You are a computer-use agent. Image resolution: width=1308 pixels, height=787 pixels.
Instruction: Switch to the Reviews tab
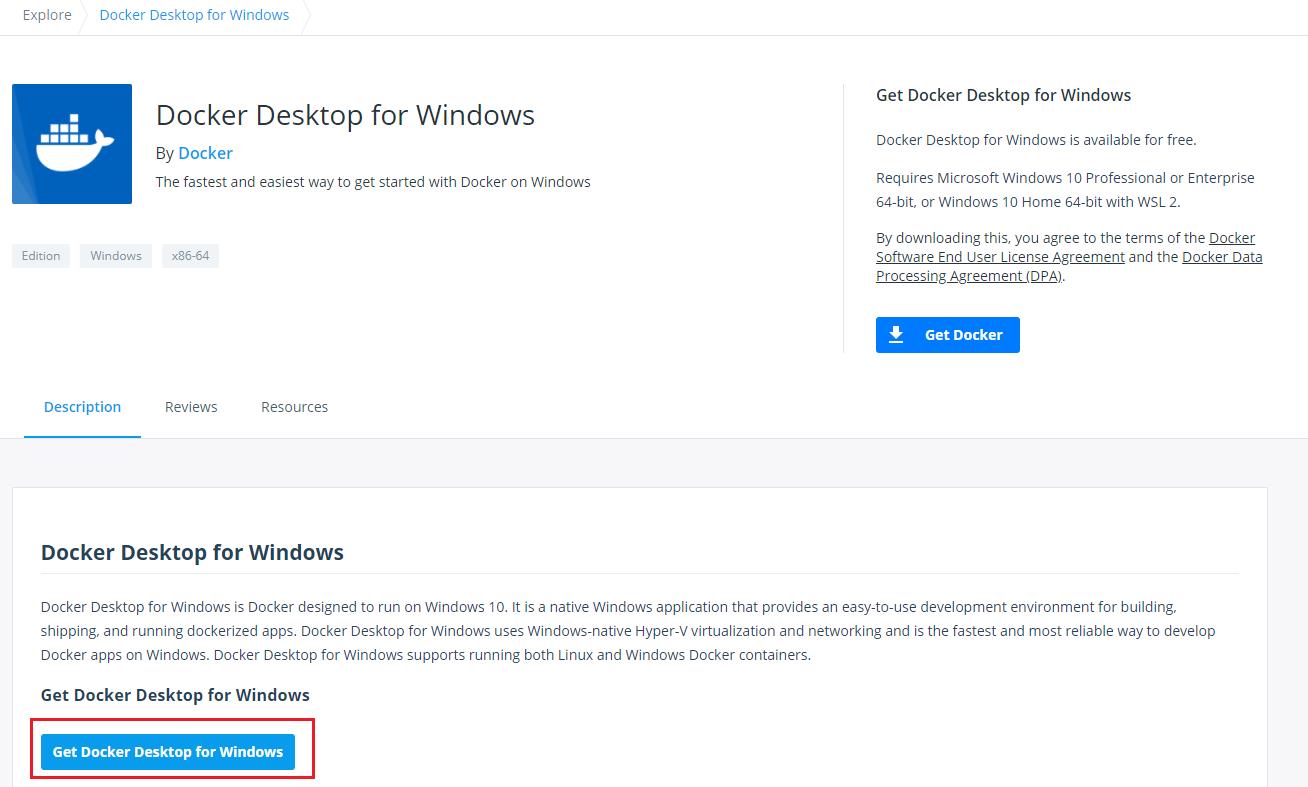[x=191, y=407]
